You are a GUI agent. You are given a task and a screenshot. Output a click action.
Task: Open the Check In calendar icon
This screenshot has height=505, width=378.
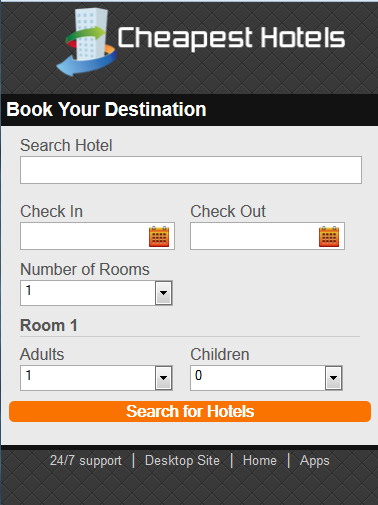click(x=159, y=236)
